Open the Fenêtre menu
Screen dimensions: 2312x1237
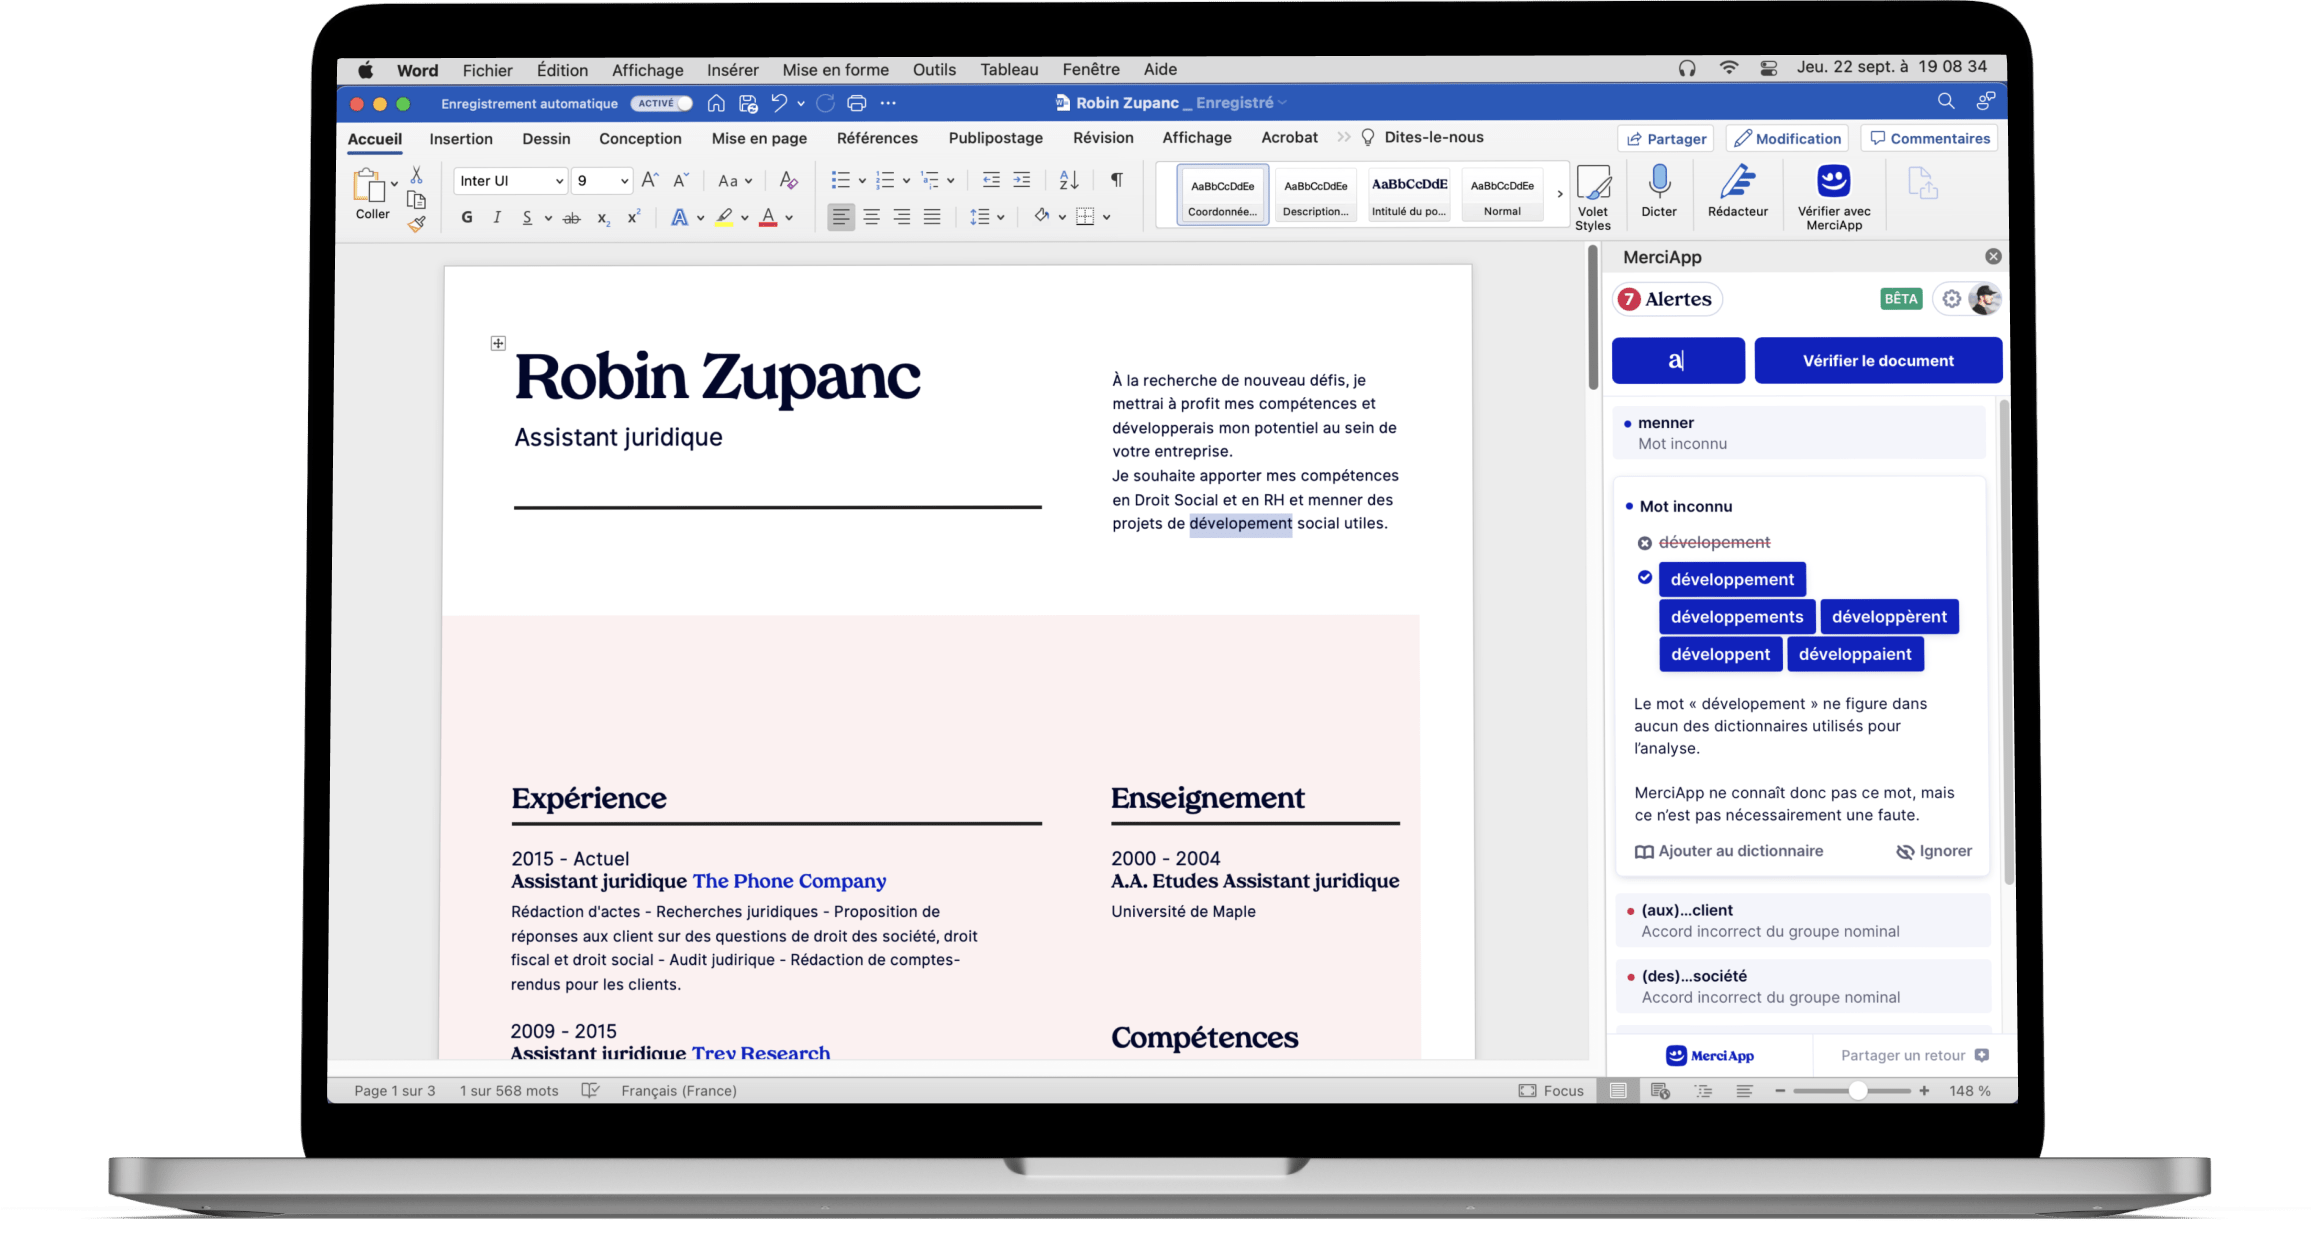click(x=1090, y=69)
